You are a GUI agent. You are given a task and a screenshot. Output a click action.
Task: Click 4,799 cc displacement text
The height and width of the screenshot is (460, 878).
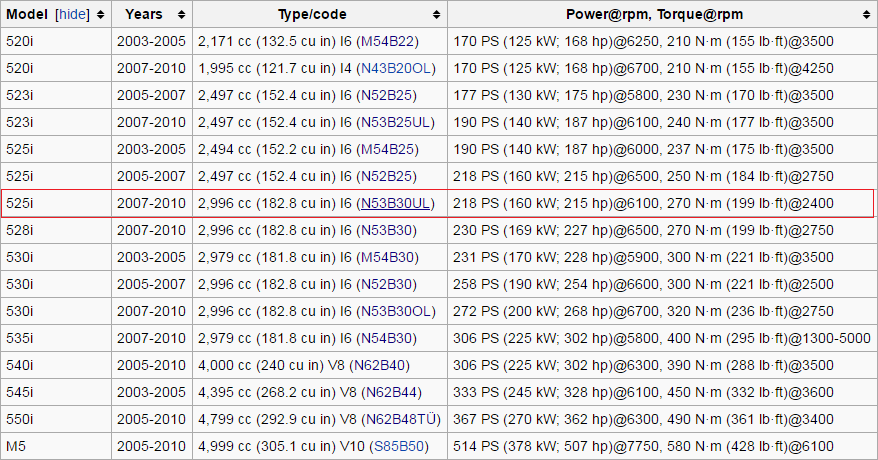pos(225,419)
